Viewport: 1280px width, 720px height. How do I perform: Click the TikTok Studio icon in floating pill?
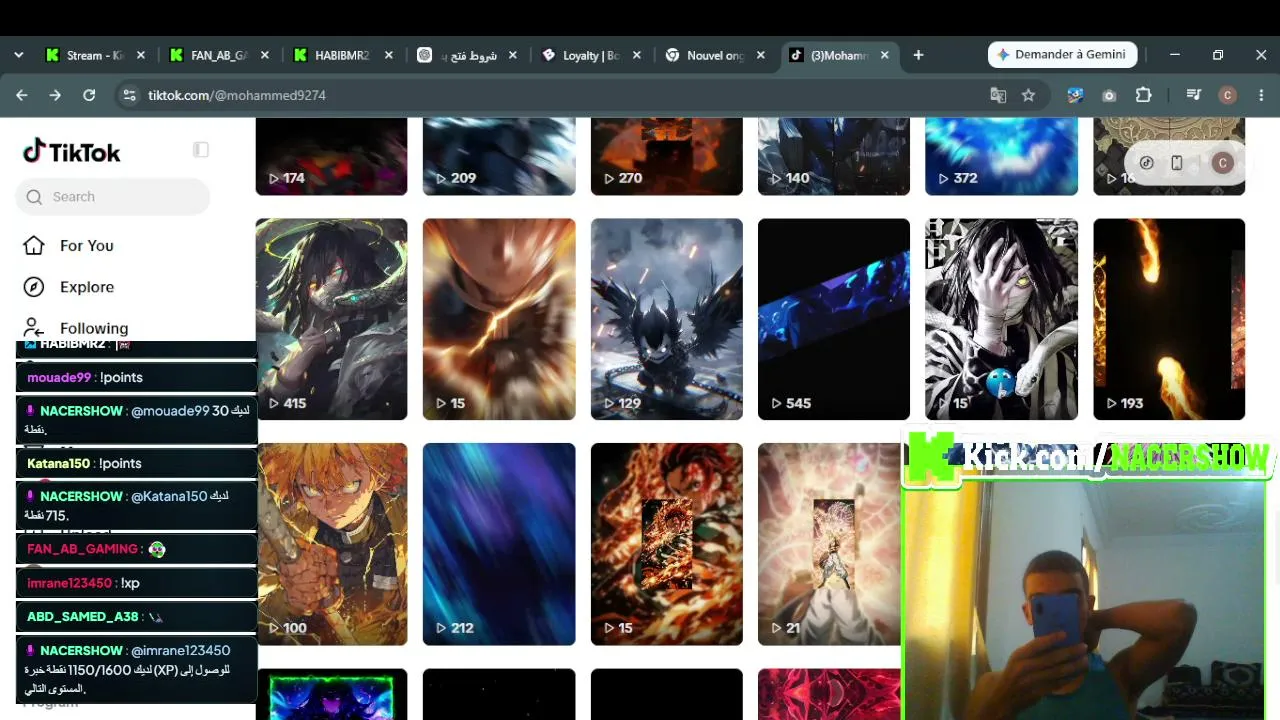1147,163
